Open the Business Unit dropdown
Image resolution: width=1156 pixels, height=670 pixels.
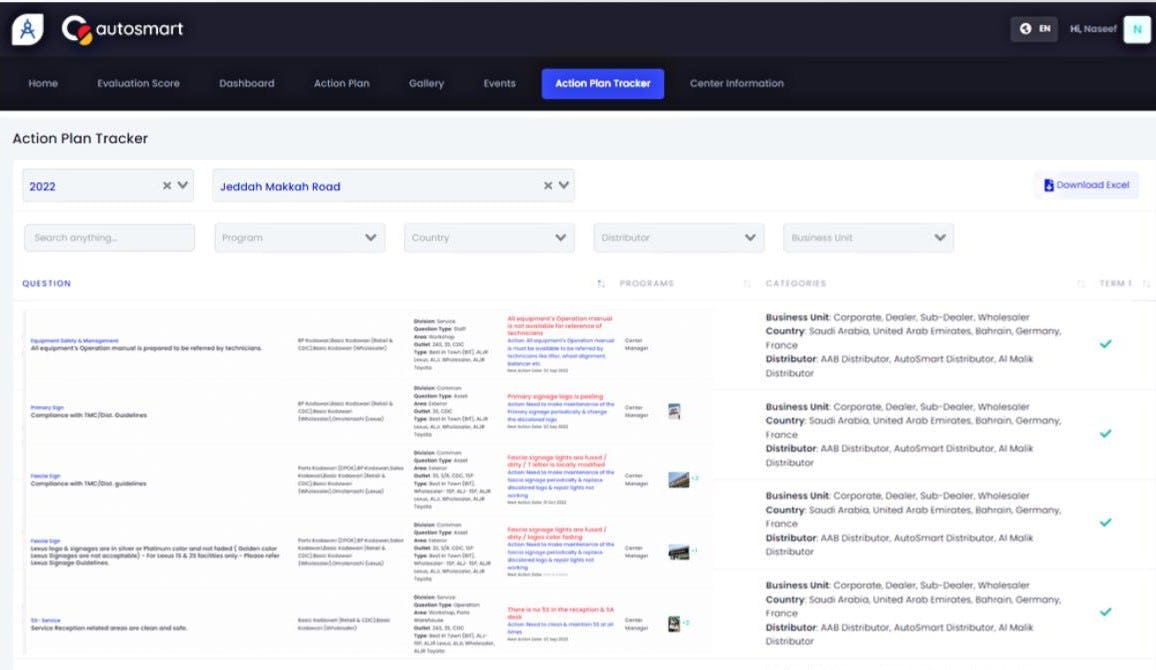866,237
